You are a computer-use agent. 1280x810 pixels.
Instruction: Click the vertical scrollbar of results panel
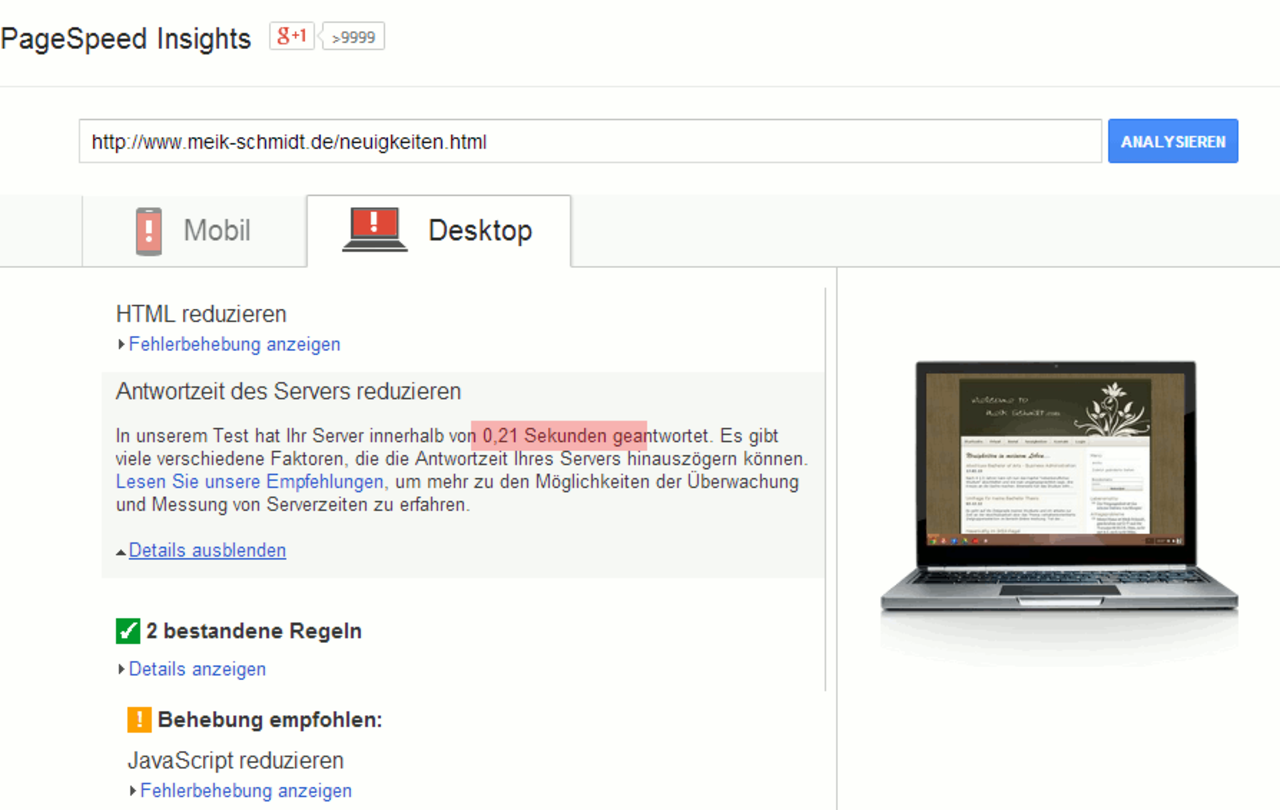826,489
